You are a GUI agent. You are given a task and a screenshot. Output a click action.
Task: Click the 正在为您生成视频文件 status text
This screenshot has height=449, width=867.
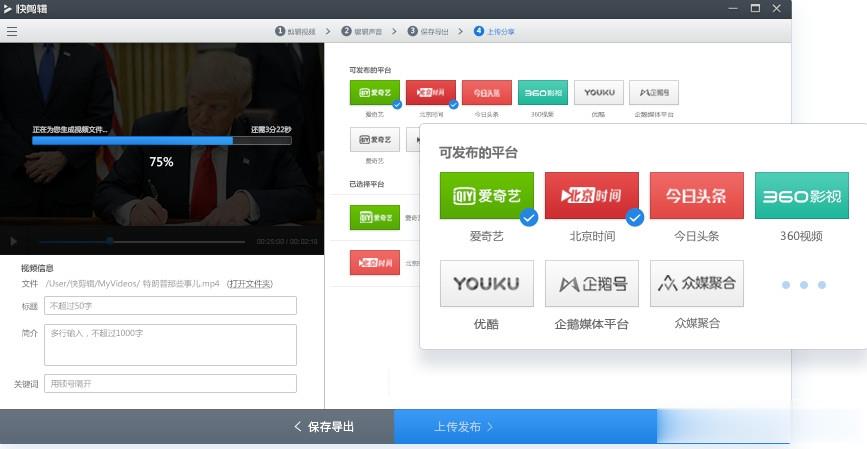point(70,129)
